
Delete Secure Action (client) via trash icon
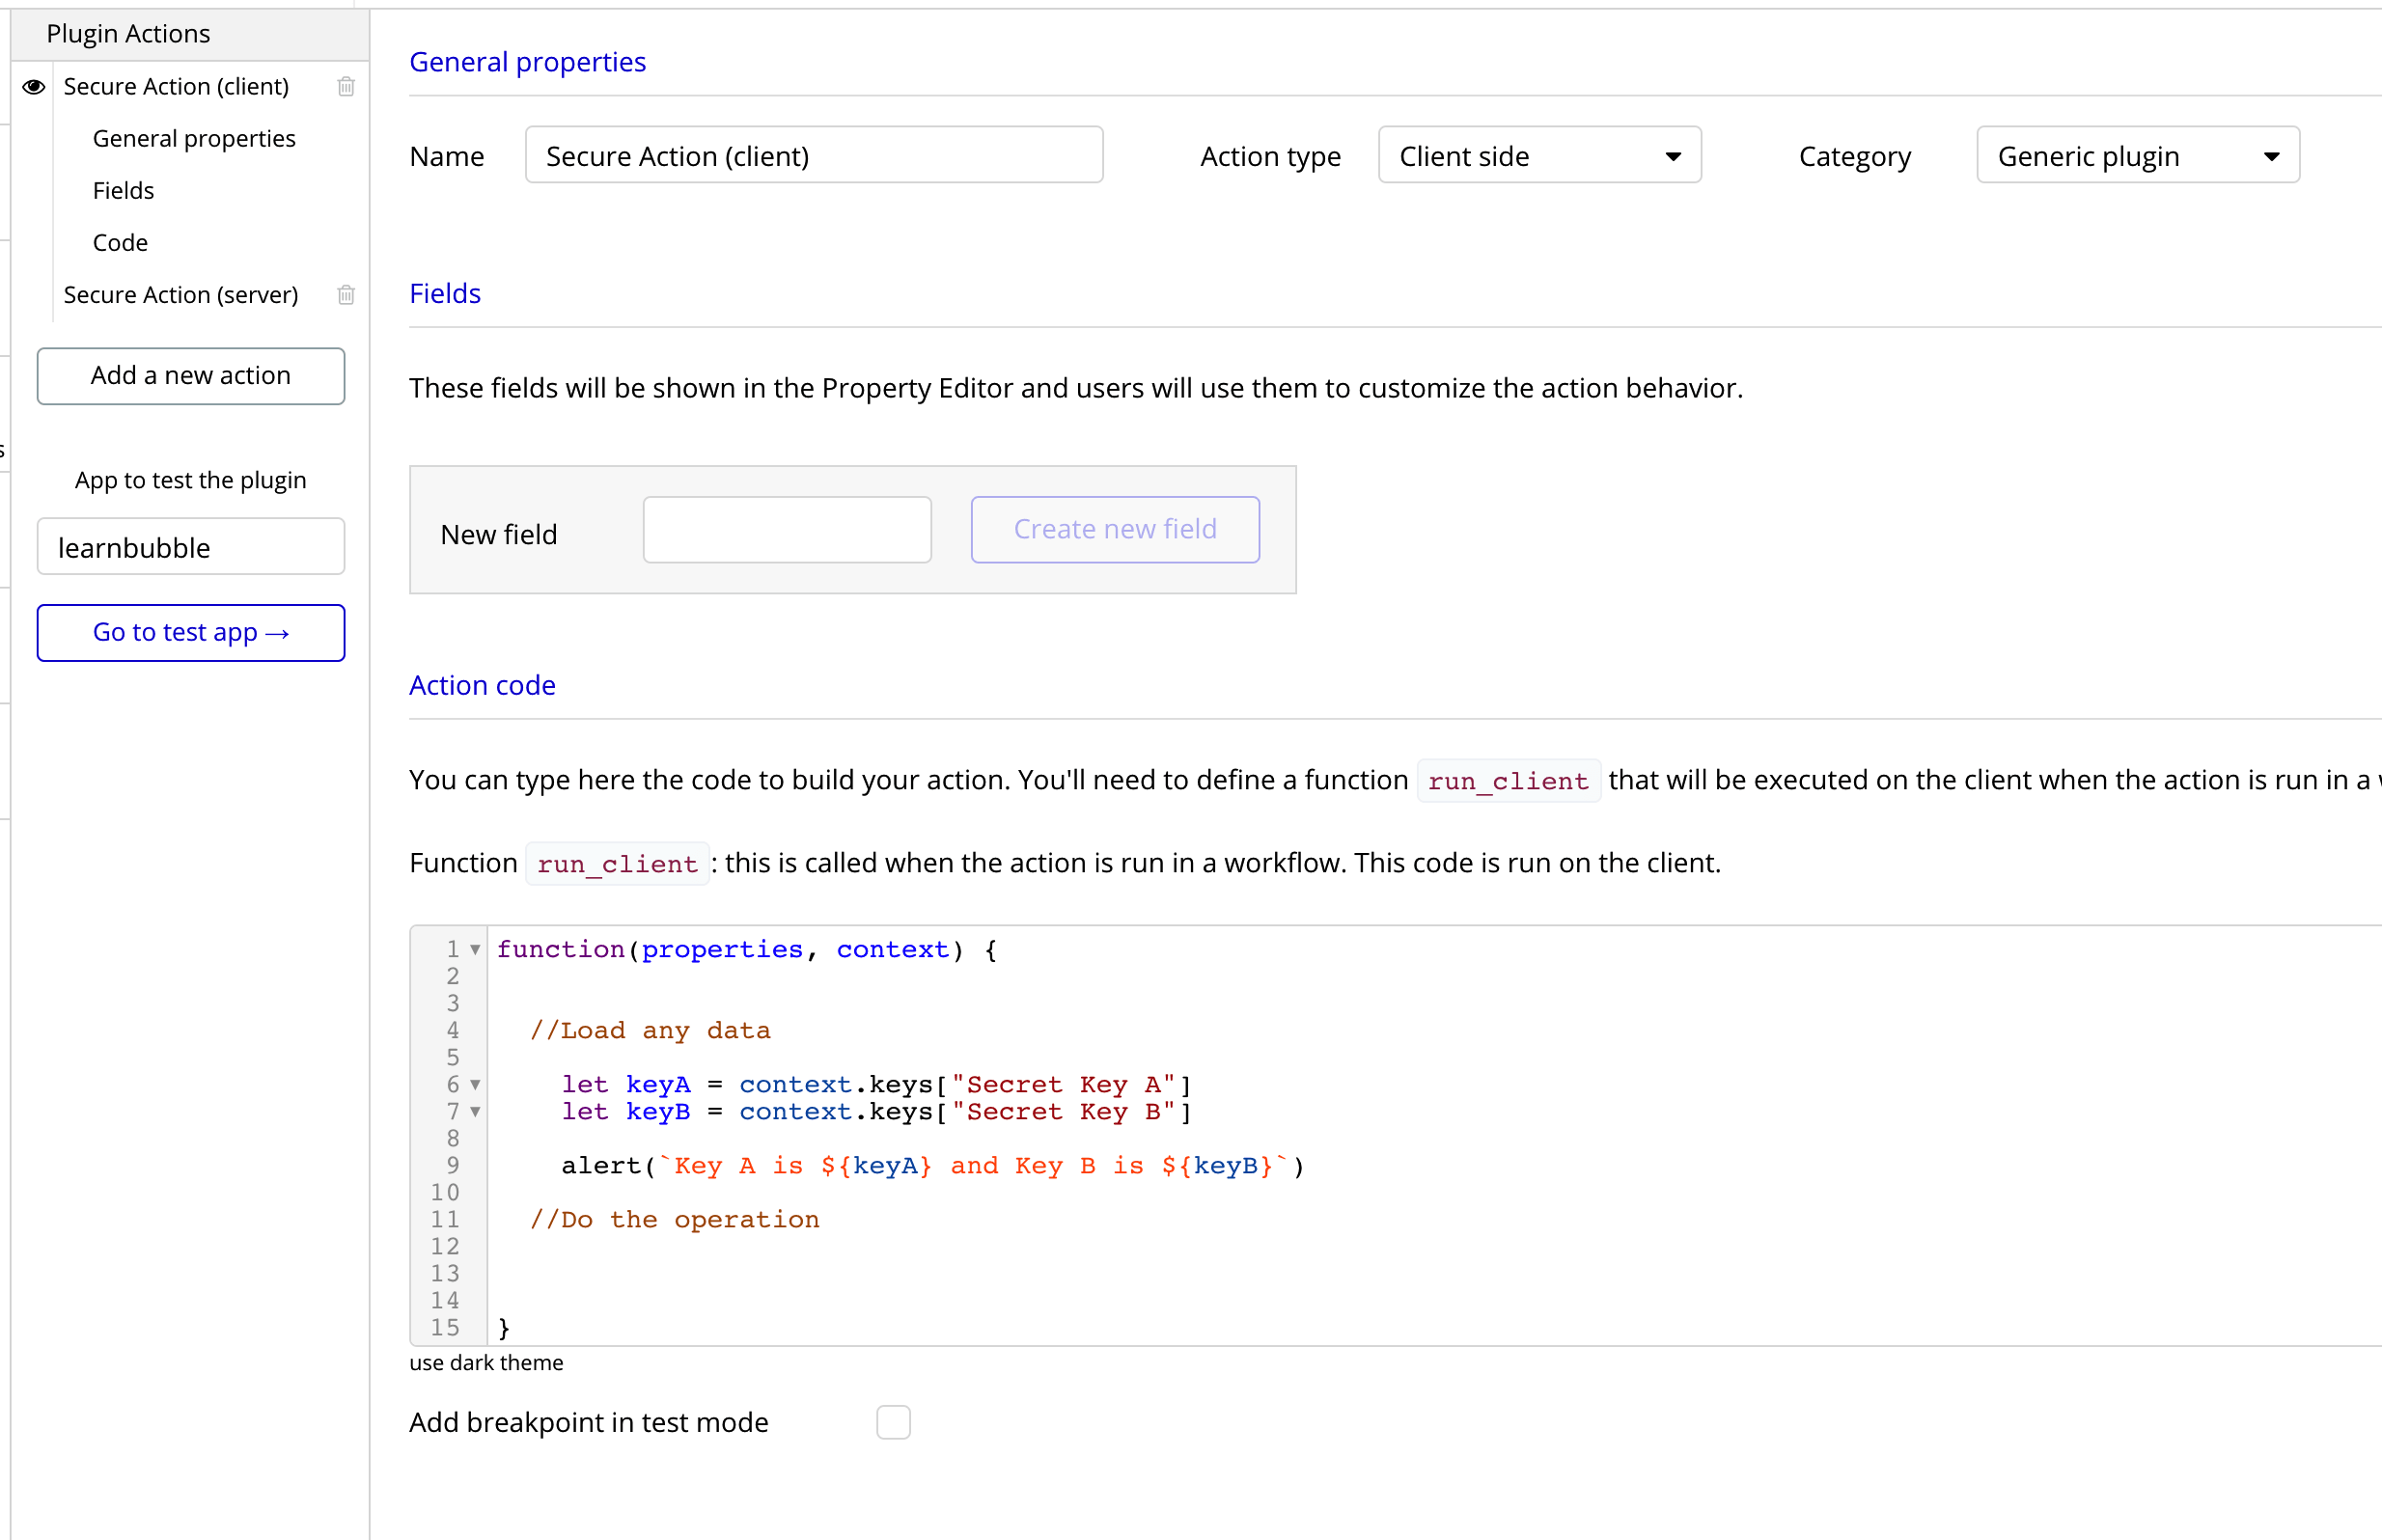point(346,87)
